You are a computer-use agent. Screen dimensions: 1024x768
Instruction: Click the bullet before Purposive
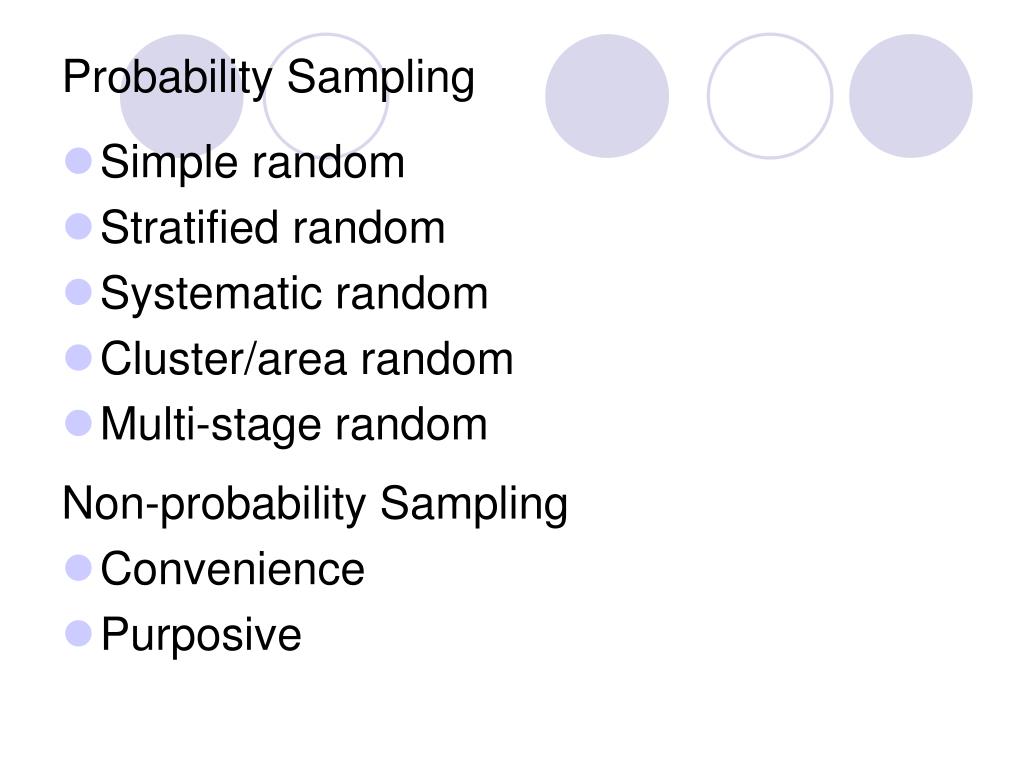(x=78, y=633)
